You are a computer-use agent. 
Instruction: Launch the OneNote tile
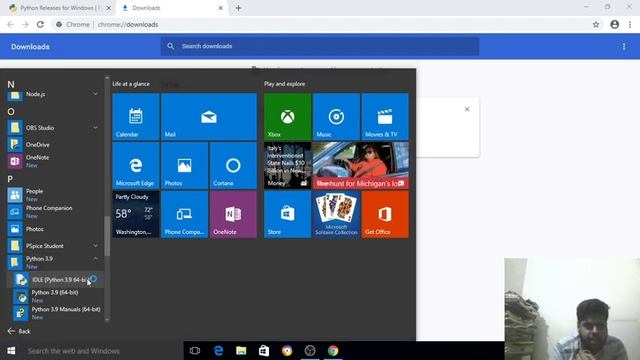(233, 214)
